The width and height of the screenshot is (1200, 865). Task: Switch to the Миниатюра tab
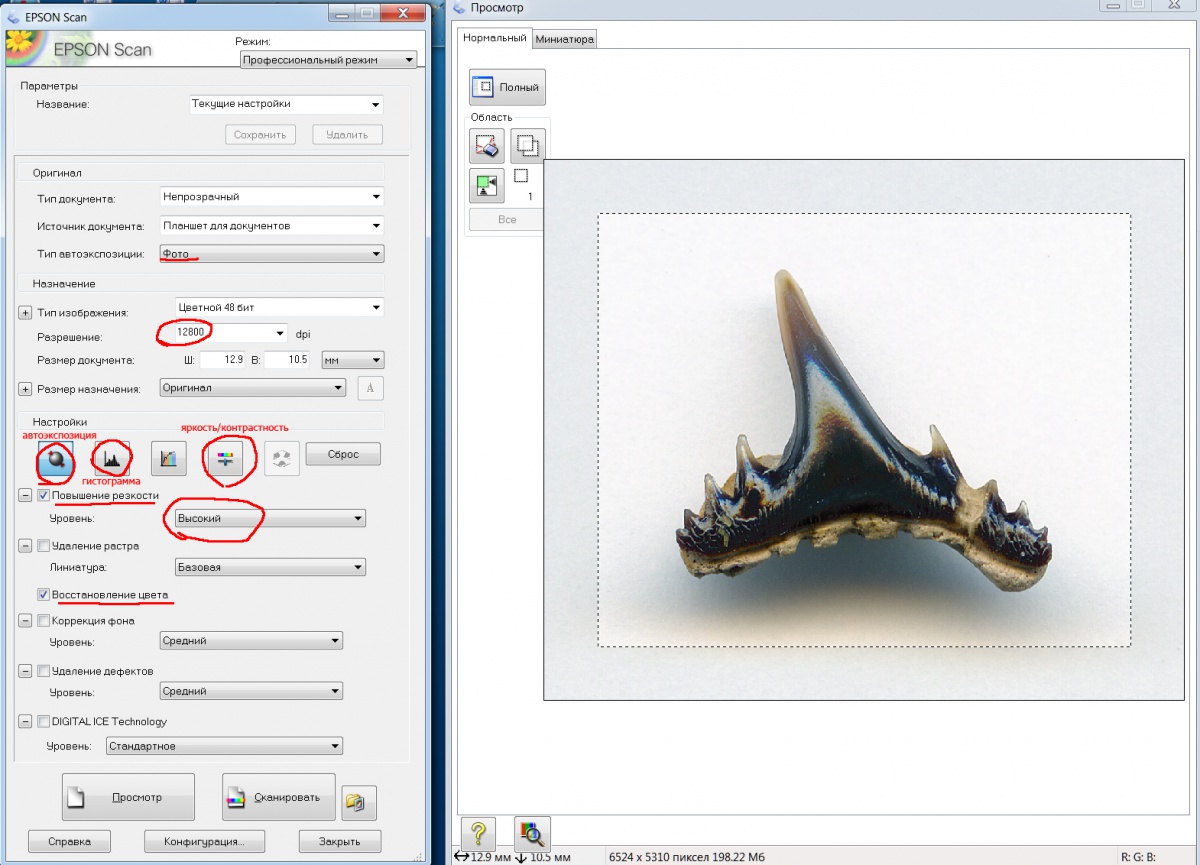coord(564,39)
